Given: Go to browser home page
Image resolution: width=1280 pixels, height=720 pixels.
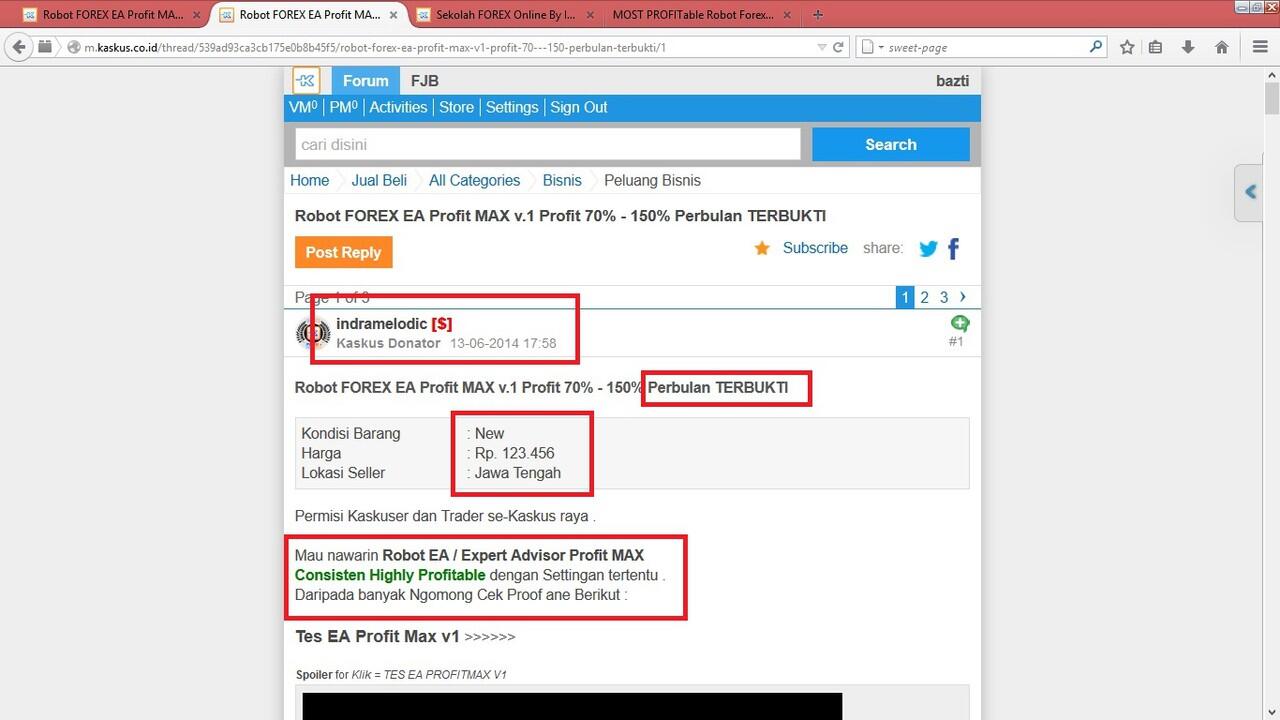Looking at the screenshot, I should click(1221, 47).
